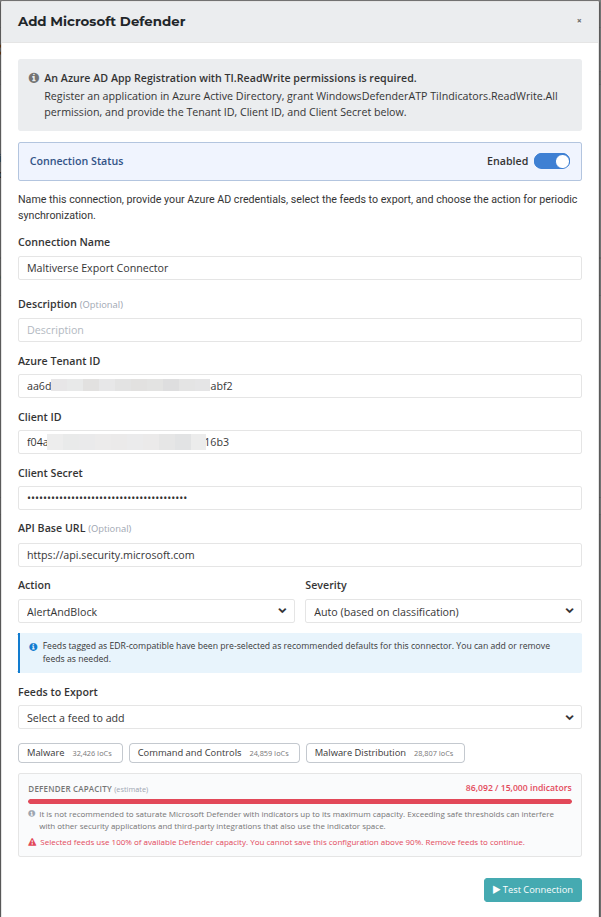Image resolution: width=601 pixels, height=917 pixels.
Task: Click the red warning triangle icon
Action: [x=33, y=842]
